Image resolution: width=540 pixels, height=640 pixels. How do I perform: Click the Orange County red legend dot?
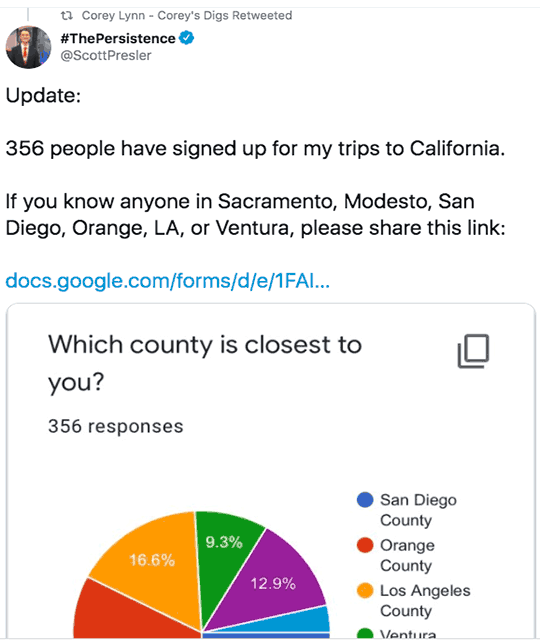pyautogui.click(x=365, y=545)
